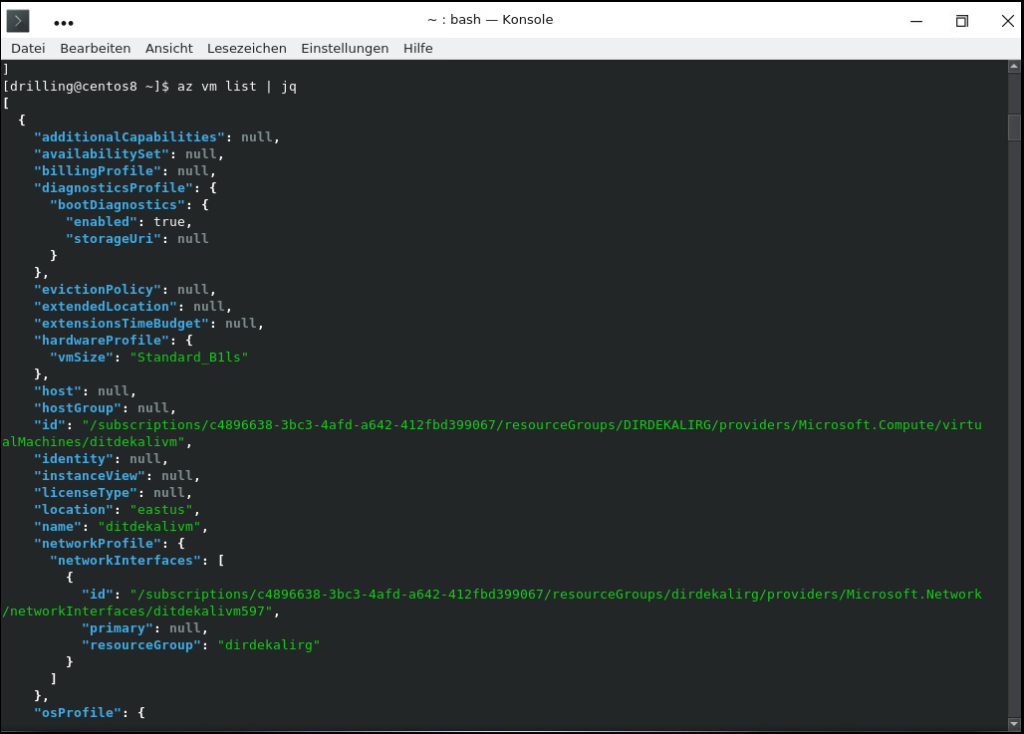1024x734 pixels.
Task: Open the Ansicht menu
Action: pos(169,48)
